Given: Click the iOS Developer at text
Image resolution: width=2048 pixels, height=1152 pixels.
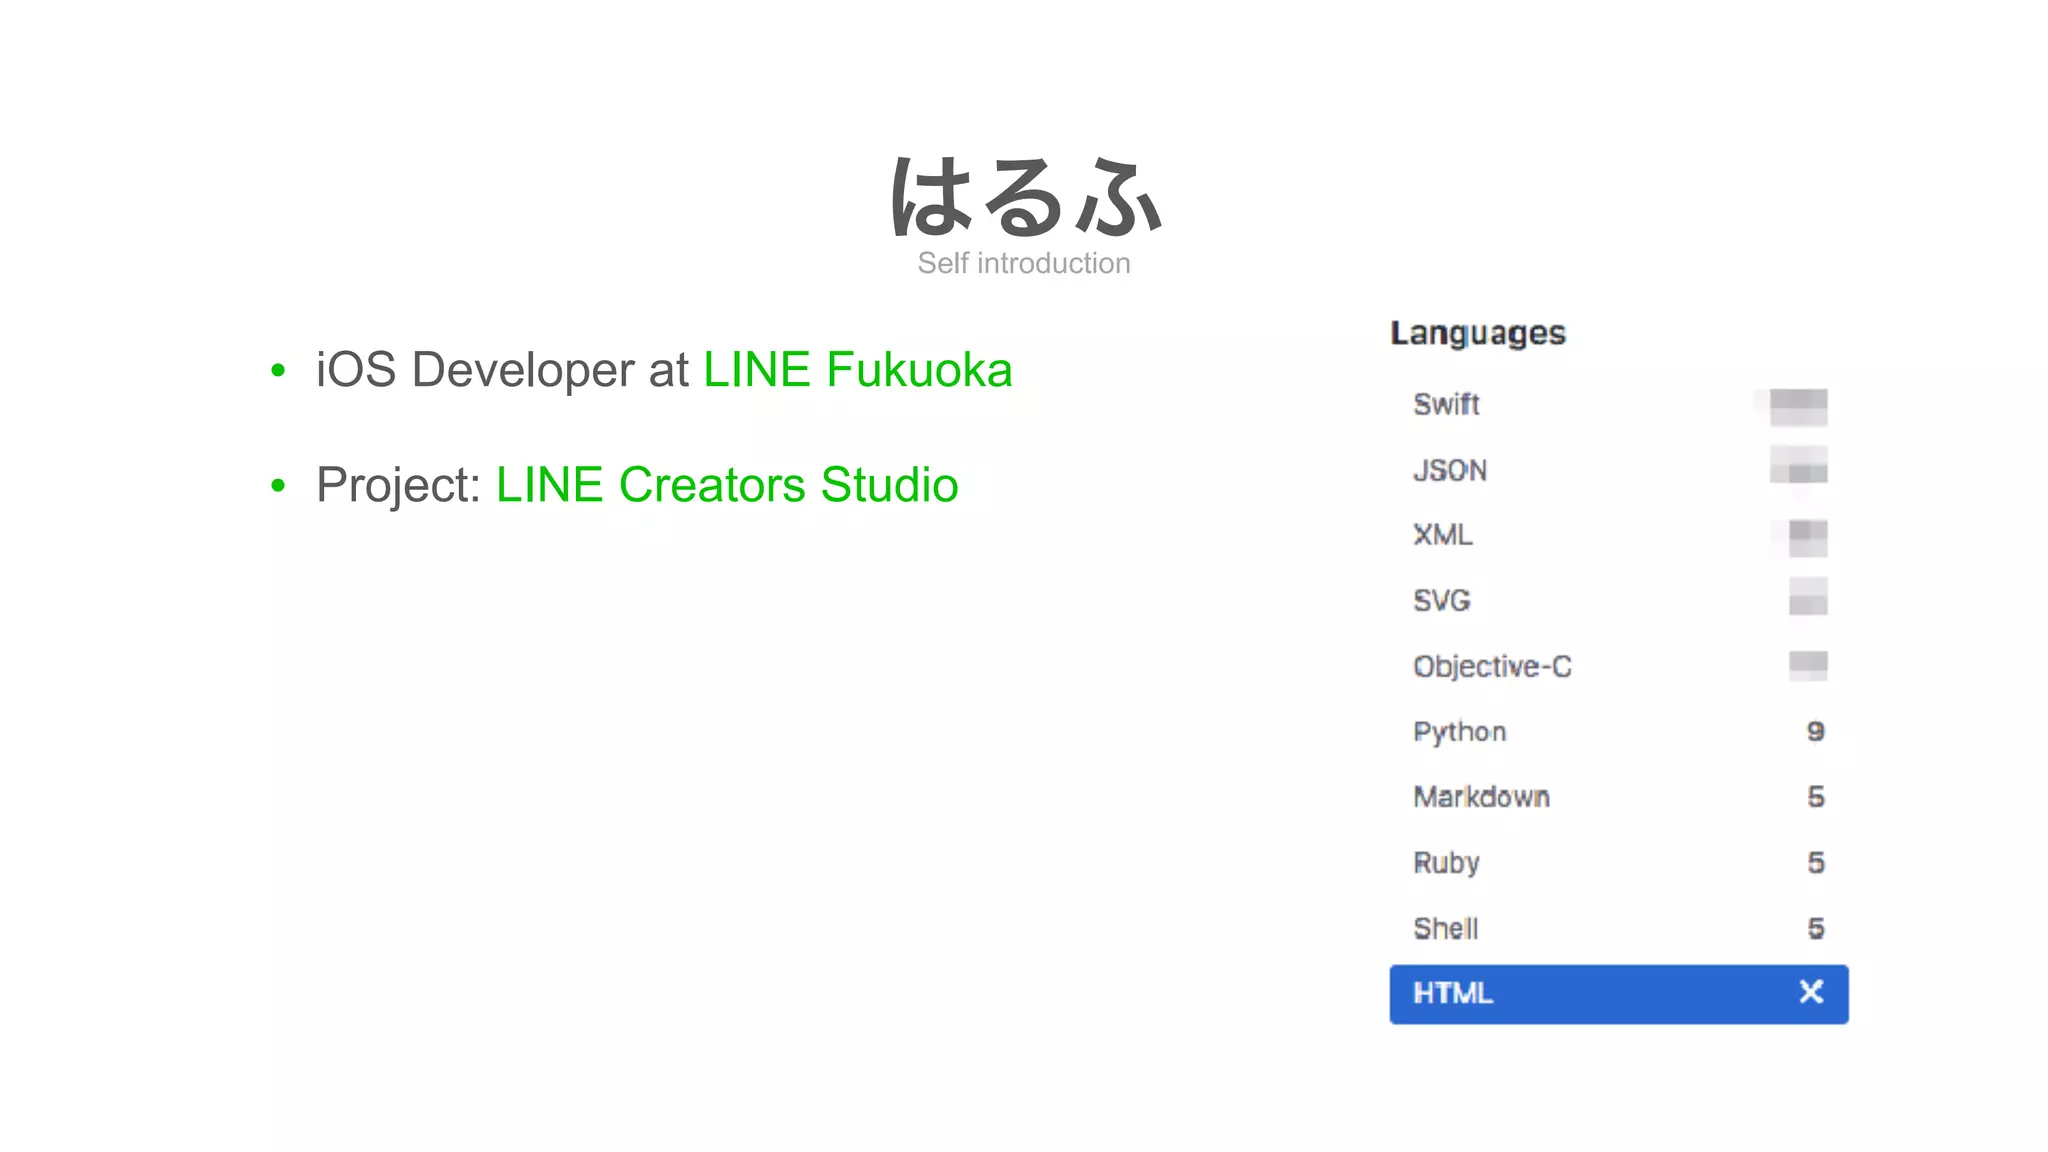Looking at the screenshot, I should click(x=502, y=370).
